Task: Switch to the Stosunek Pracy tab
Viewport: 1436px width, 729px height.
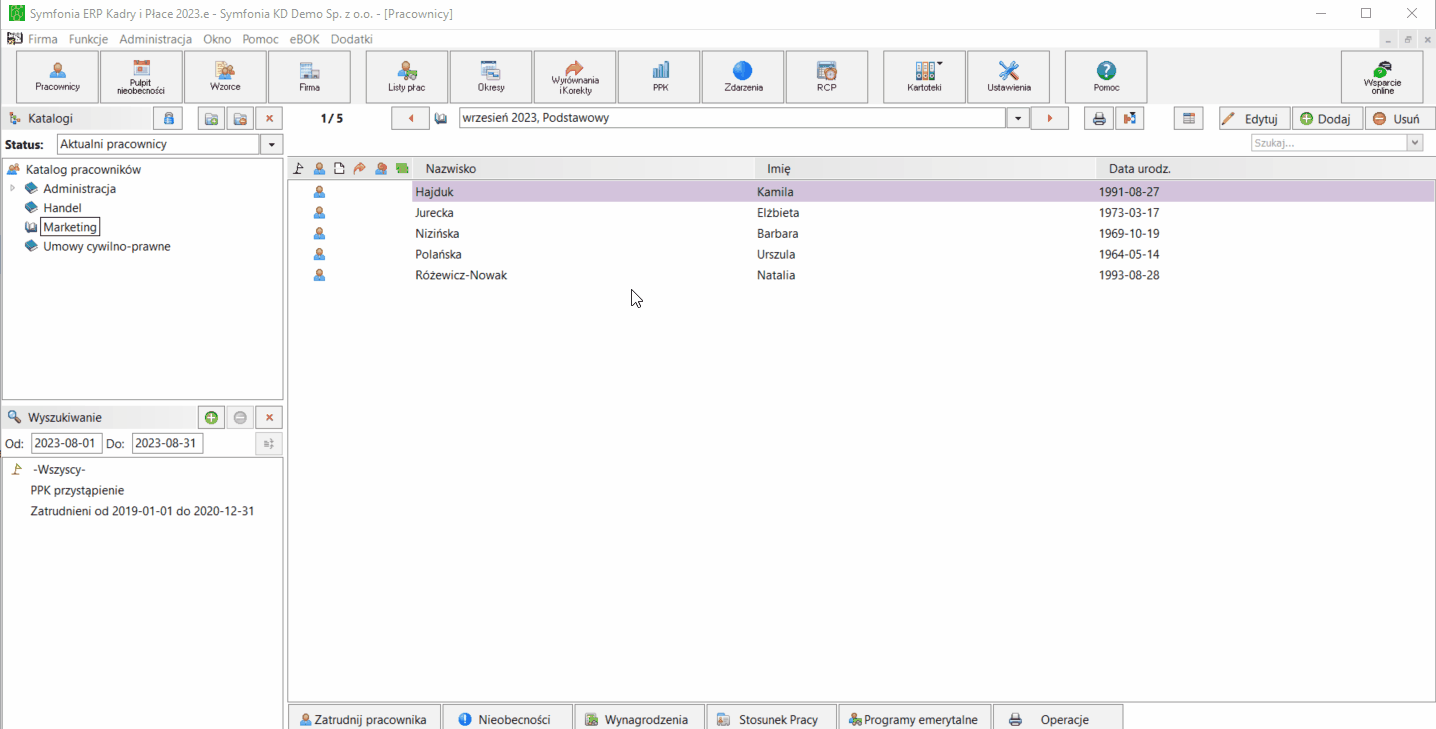Action: 770,718
